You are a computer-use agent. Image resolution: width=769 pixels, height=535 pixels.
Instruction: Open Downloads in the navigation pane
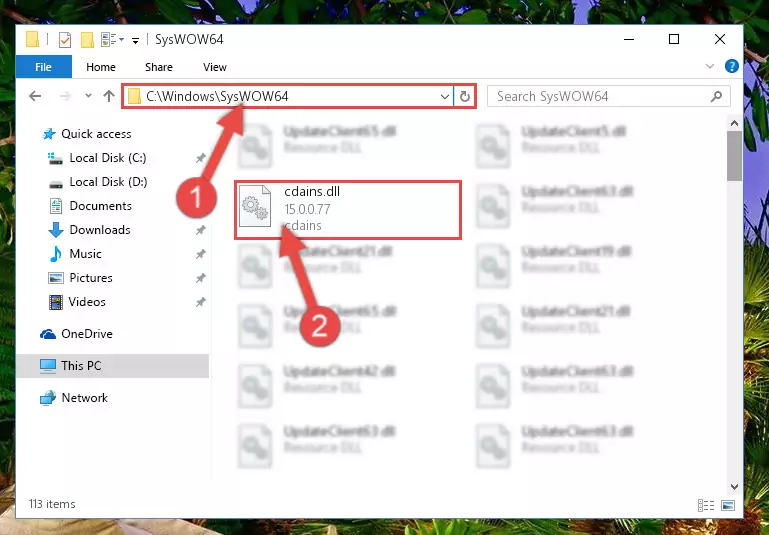point(100,230)
